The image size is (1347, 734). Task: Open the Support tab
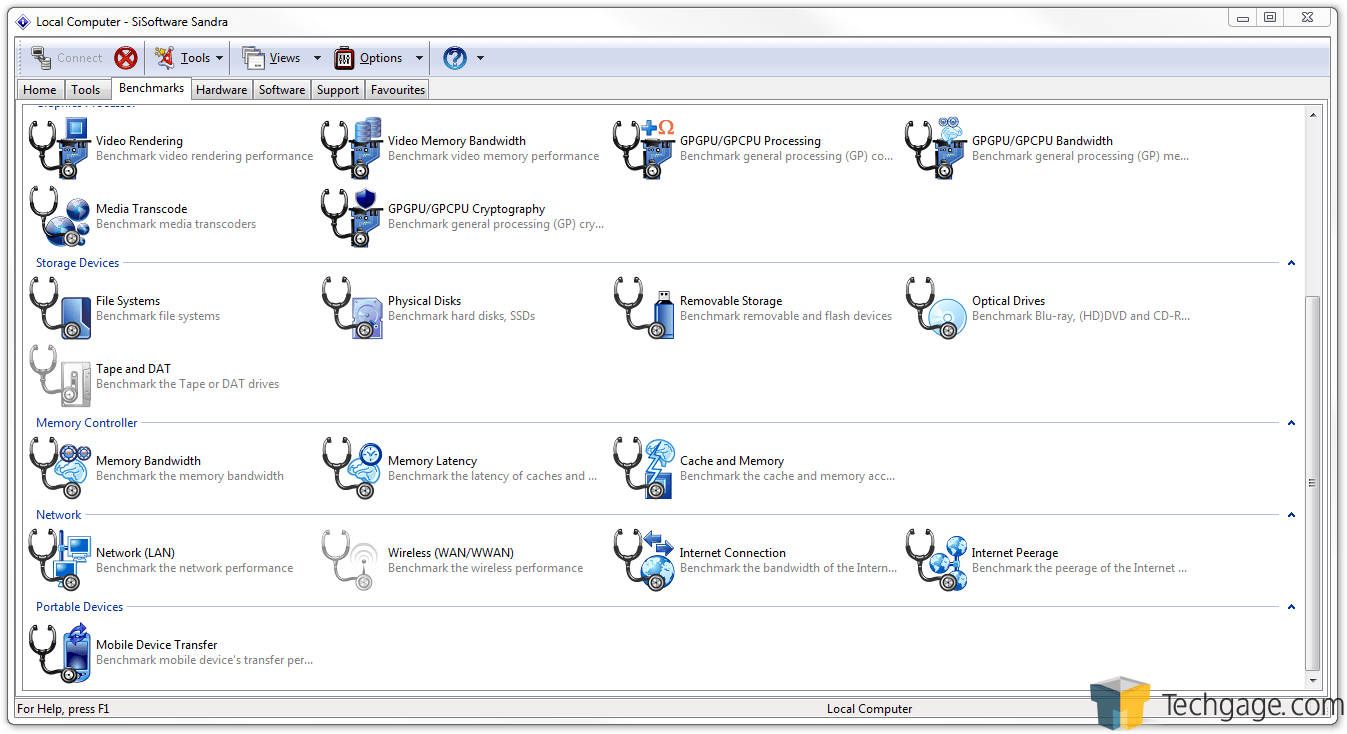pos(338,90)
